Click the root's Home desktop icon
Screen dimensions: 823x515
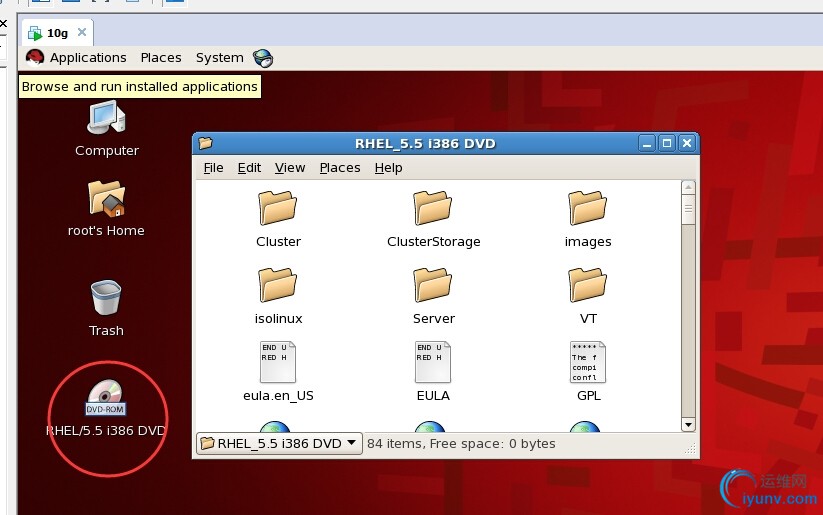(107, 198)
